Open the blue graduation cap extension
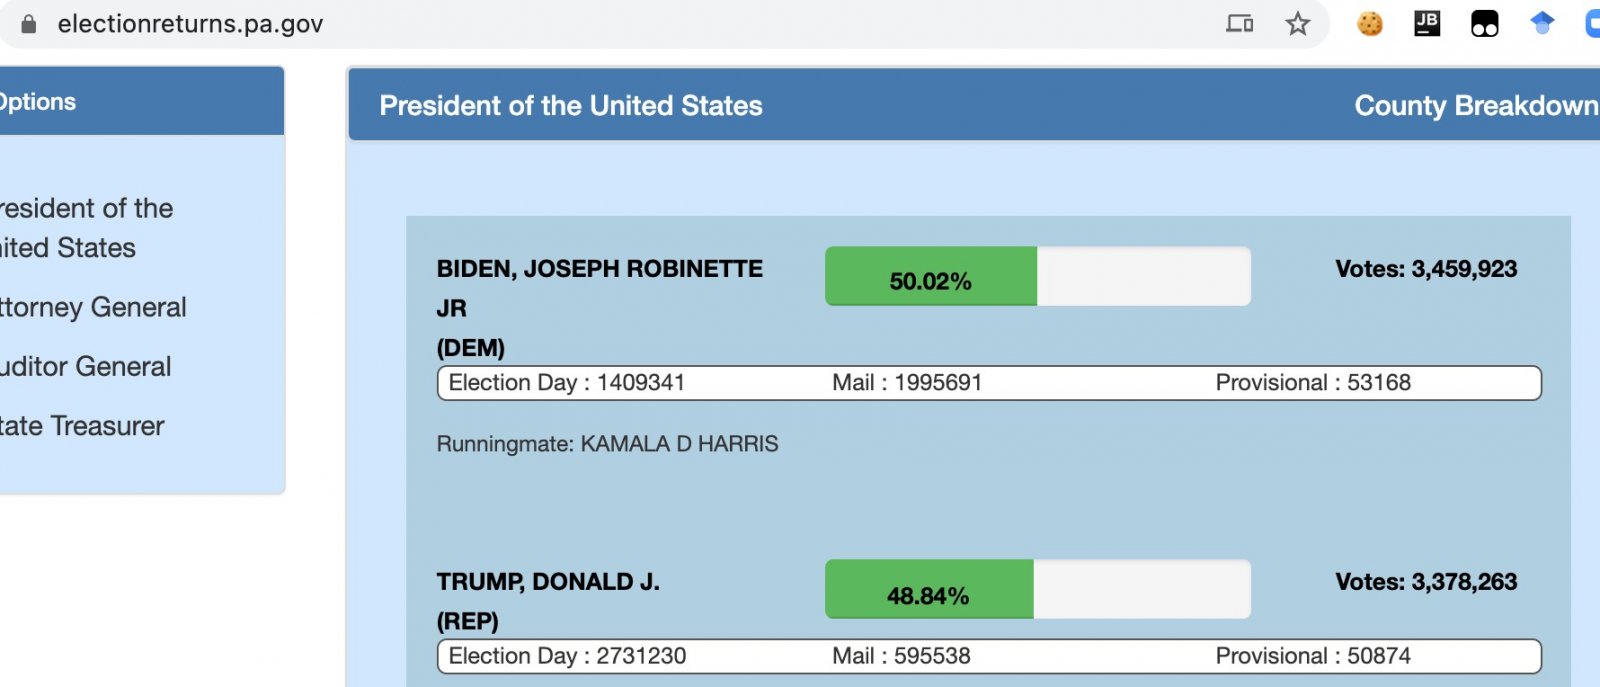This screenshot has height=687, width=1600. click(x=1542, y=24)
